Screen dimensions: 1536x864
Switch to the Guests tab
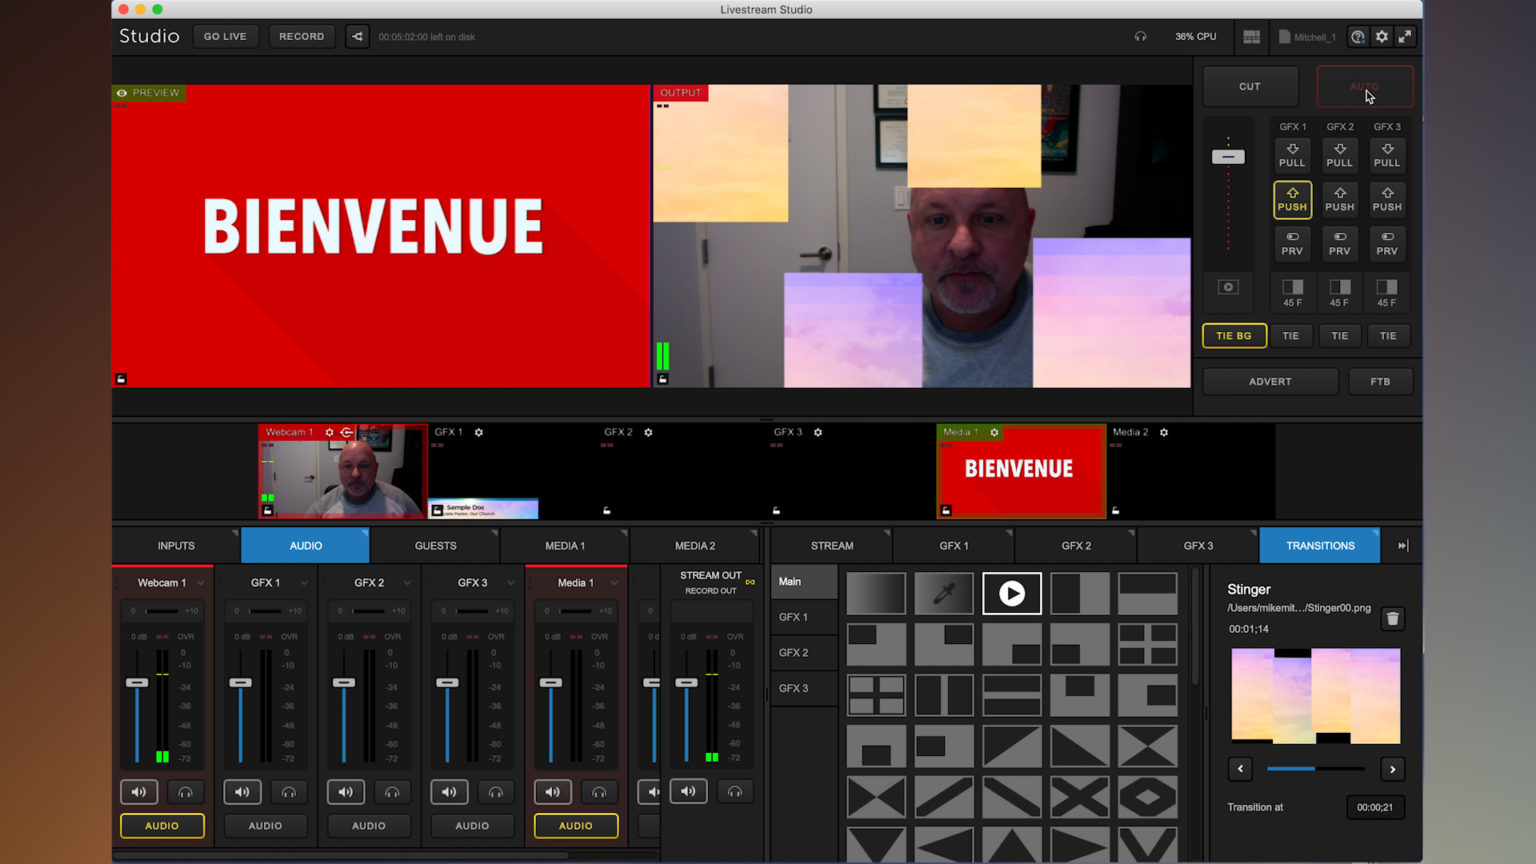[435, 545]
